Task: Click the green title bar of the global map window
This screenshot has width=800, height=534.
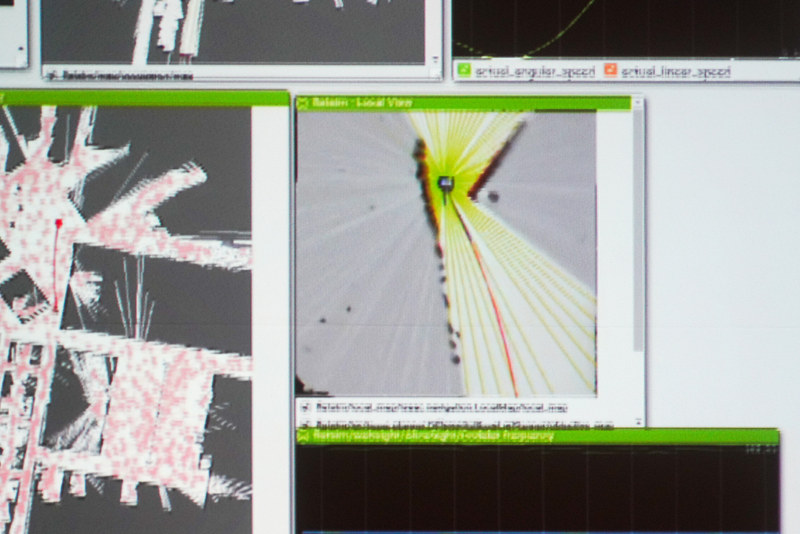Action: point(145,98)
